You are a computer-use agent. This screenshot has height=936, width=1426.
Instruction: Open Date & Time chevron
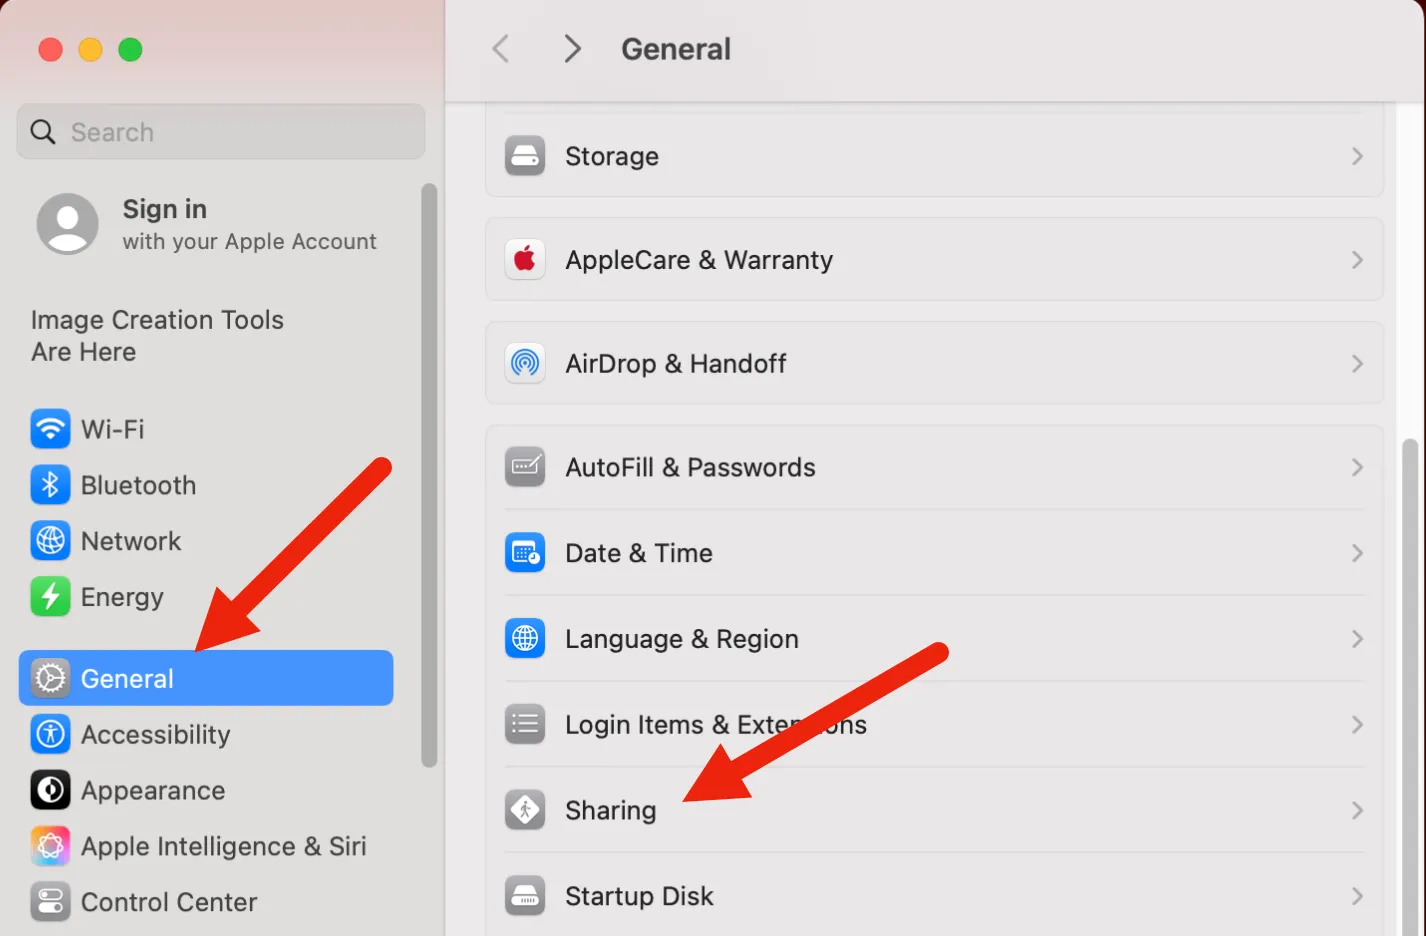(1357, 553)
